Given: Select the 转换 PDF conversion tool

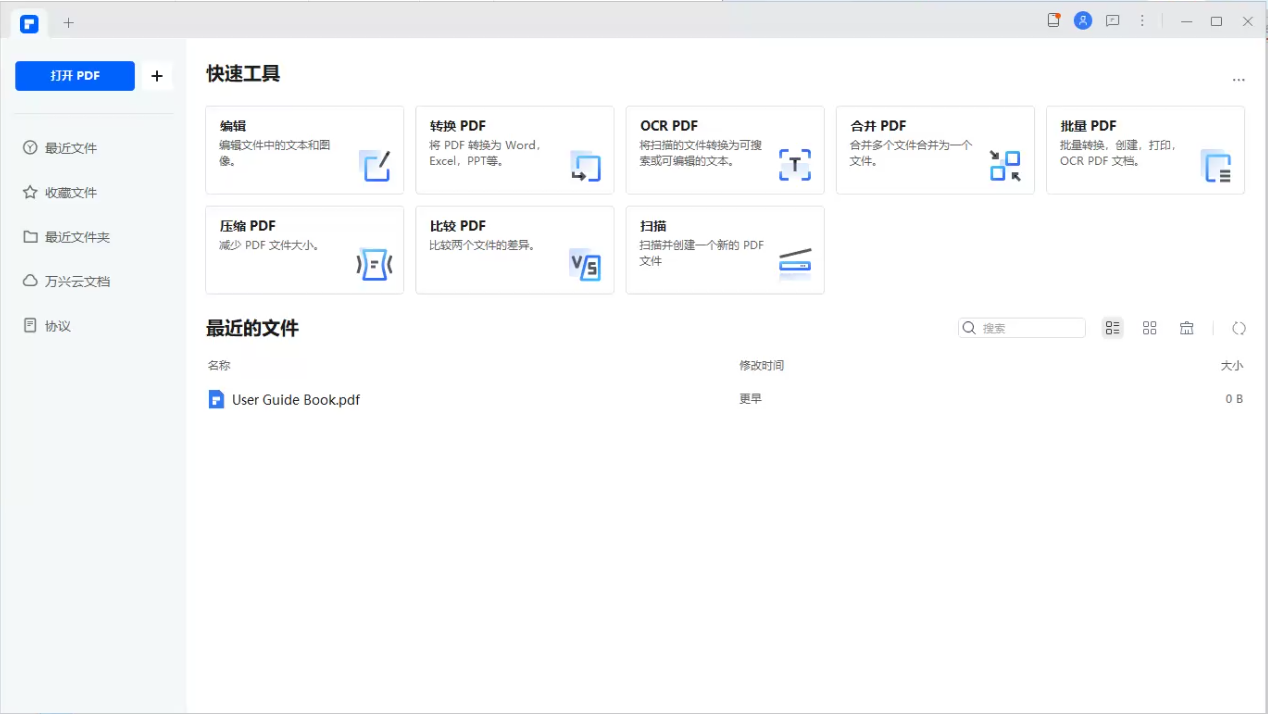Looking at the screenshot, I should pyautogui.click(x=514, y=150).
